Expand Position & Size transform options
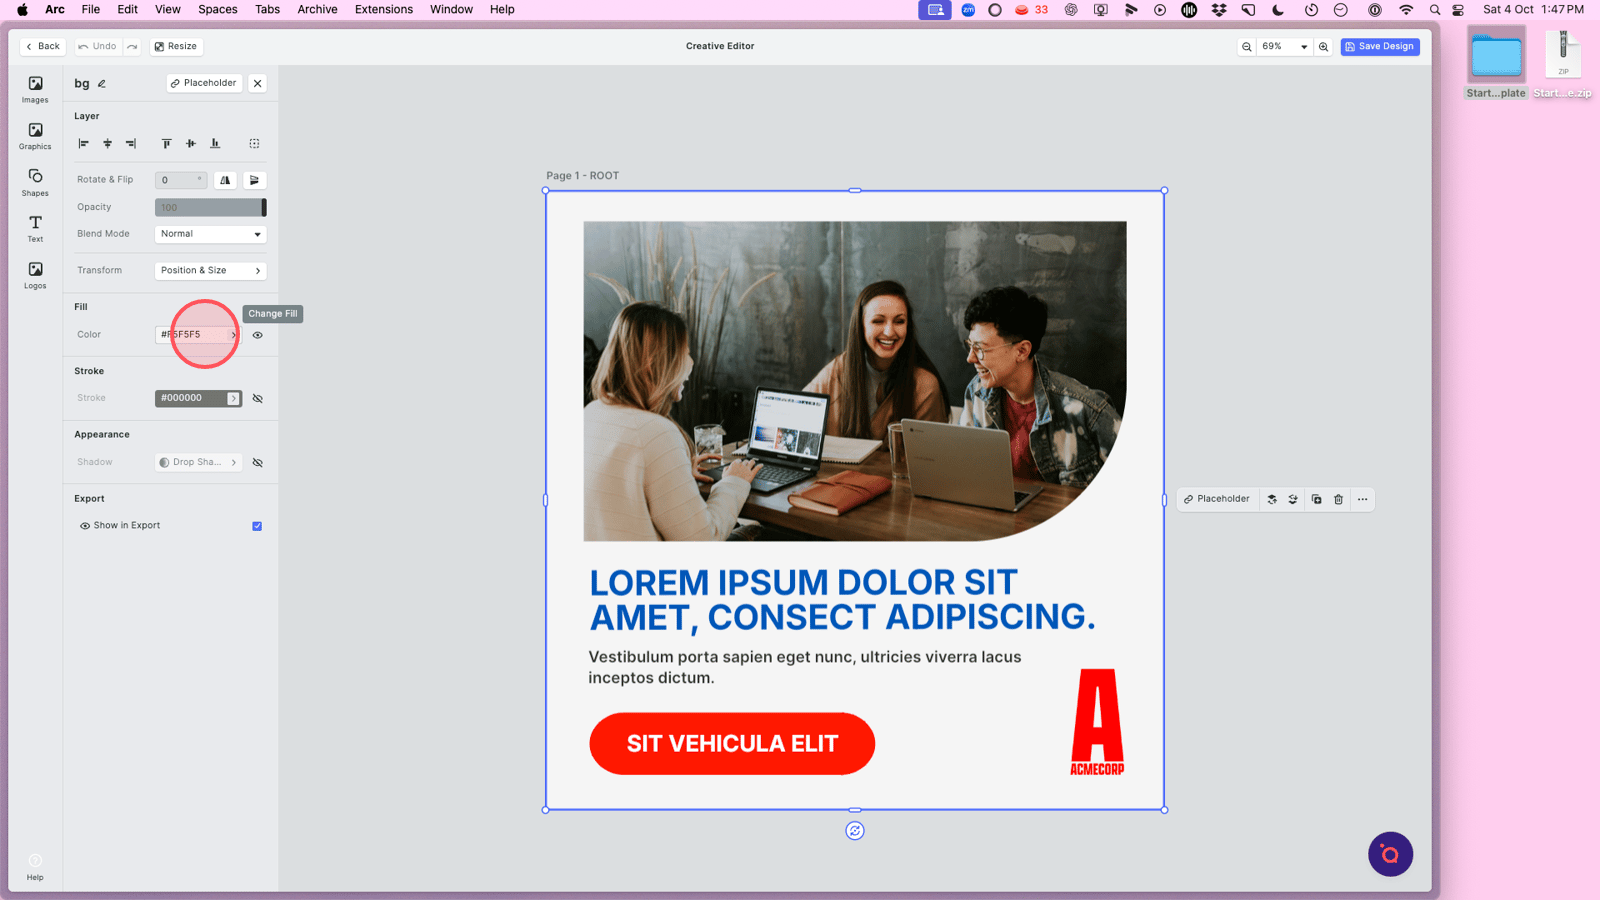 point(210,271)
